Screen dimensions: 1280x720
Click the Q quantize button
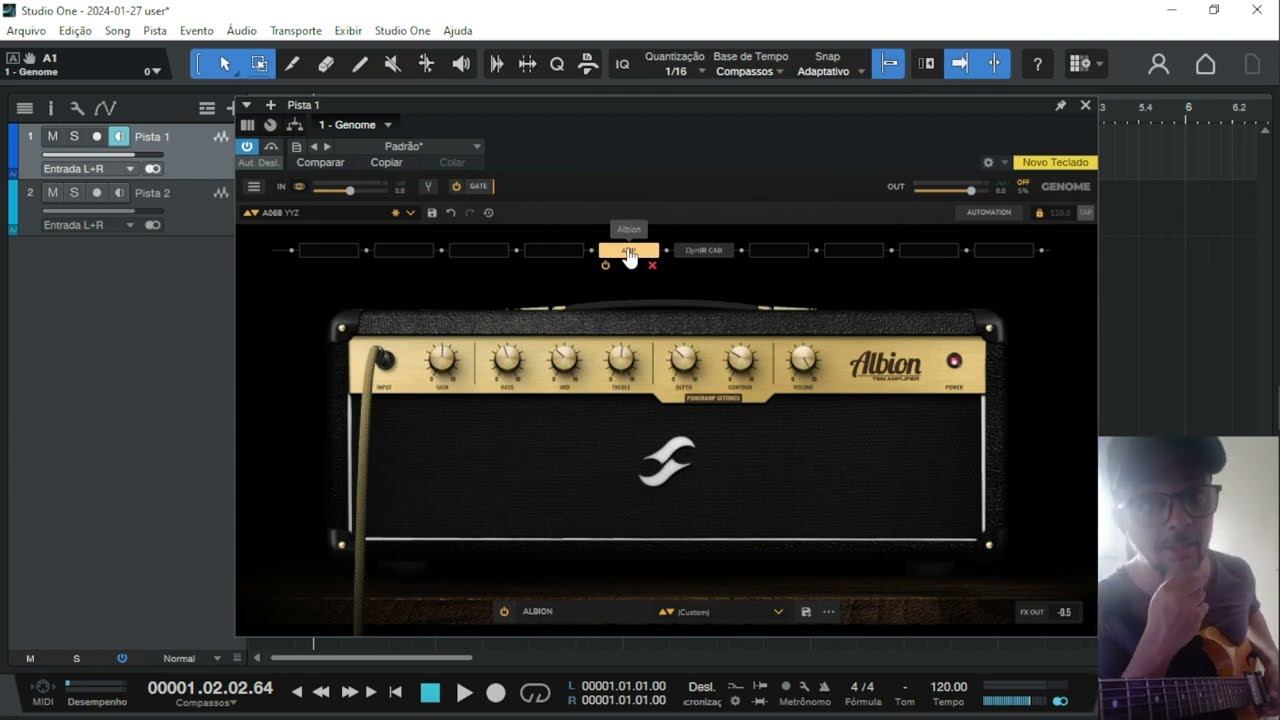[557, 64]
